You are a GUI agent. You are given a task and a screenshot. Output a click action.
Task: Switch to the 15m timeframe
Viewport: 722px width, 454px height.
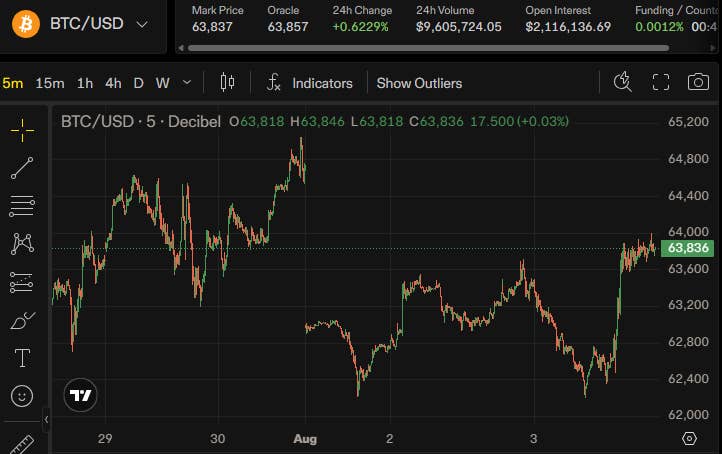pos(50,83)
